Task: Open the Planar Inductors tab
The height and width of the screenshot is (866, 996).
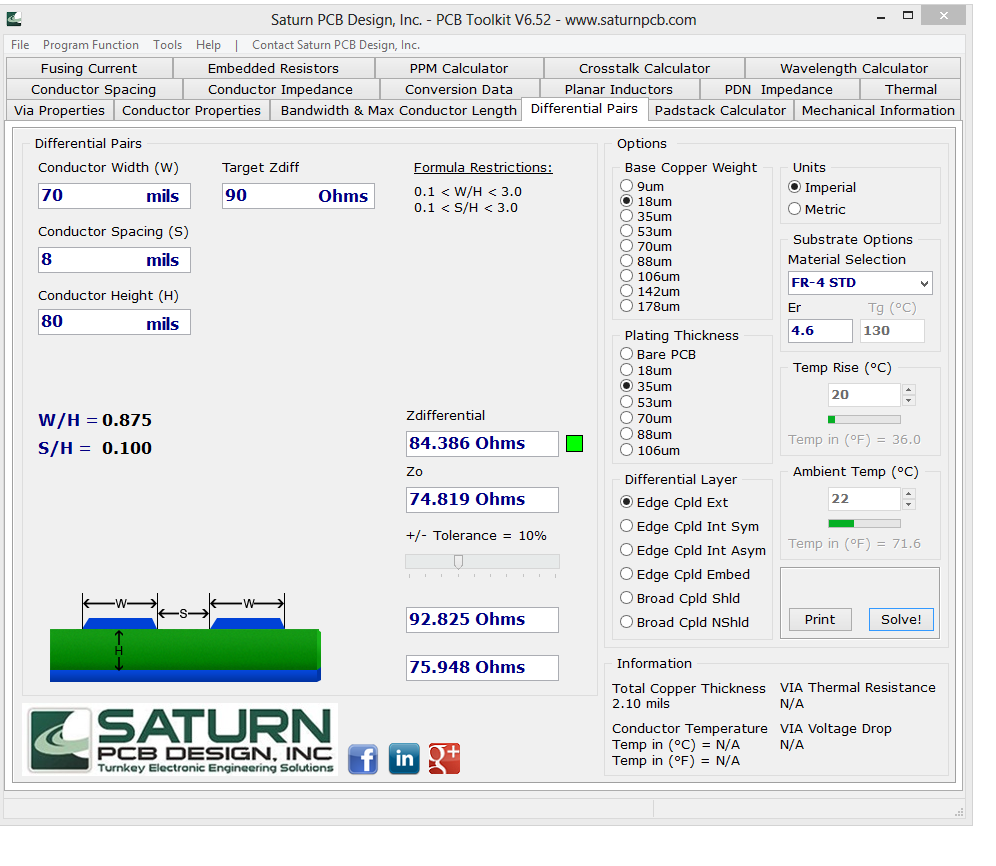Action: 619,90
